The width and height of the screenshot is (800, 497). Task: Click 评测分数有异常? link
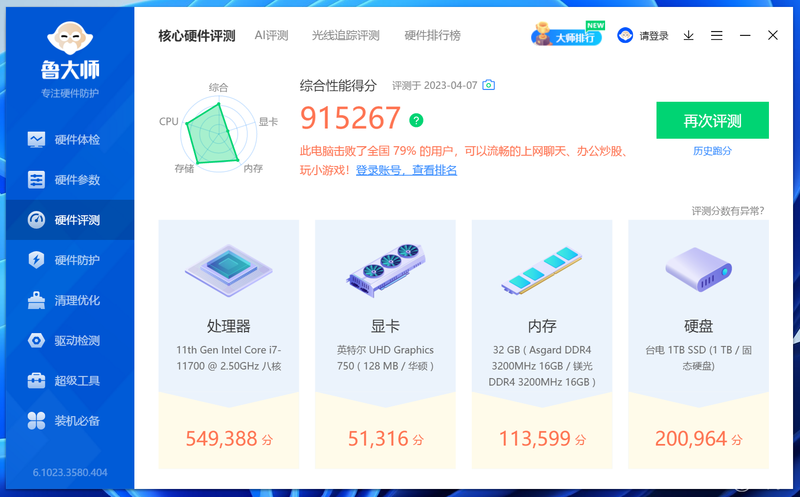coord(728,211)
